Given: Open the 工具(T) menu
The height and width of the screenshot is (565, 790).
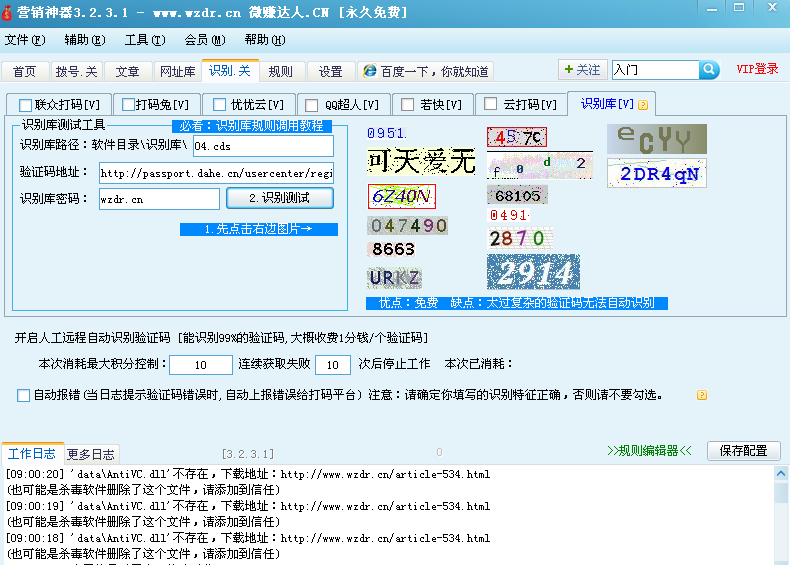Looking at the screenshot, I should click(x=145, y=40).
